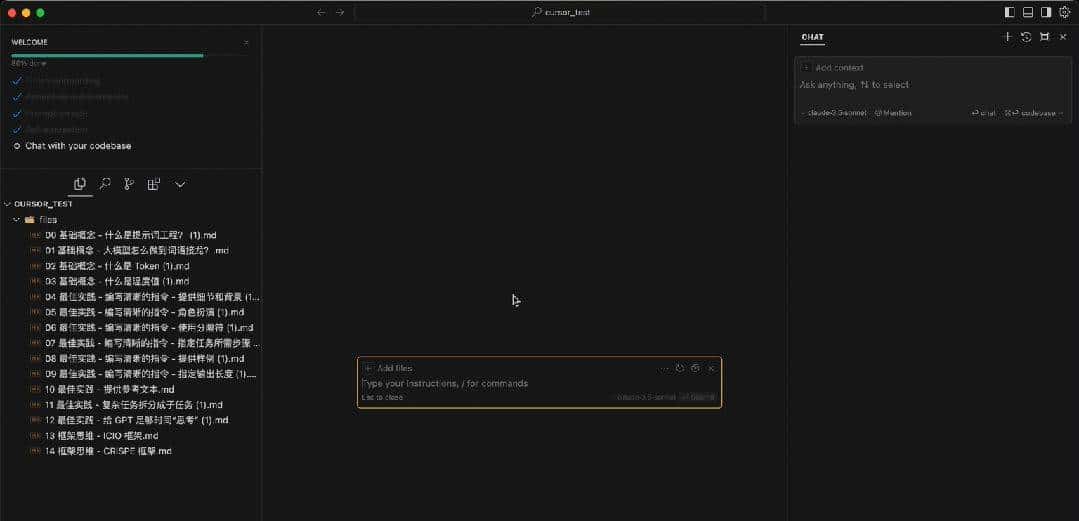Click Add context in chat
The height and width of the screenshot is (521, 1079).
pos(833,67)
